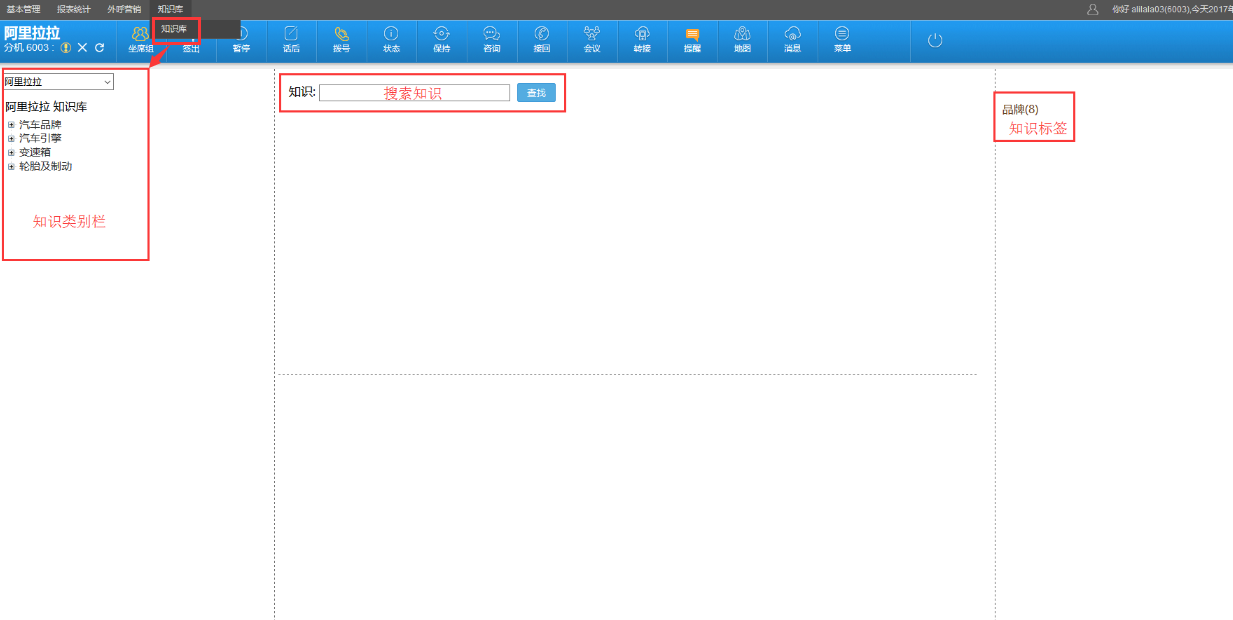Viewport: 1233px width, 620px height.
Task: Select 知识库 in the dropdown submenu
Action: [x=175, y=29]
